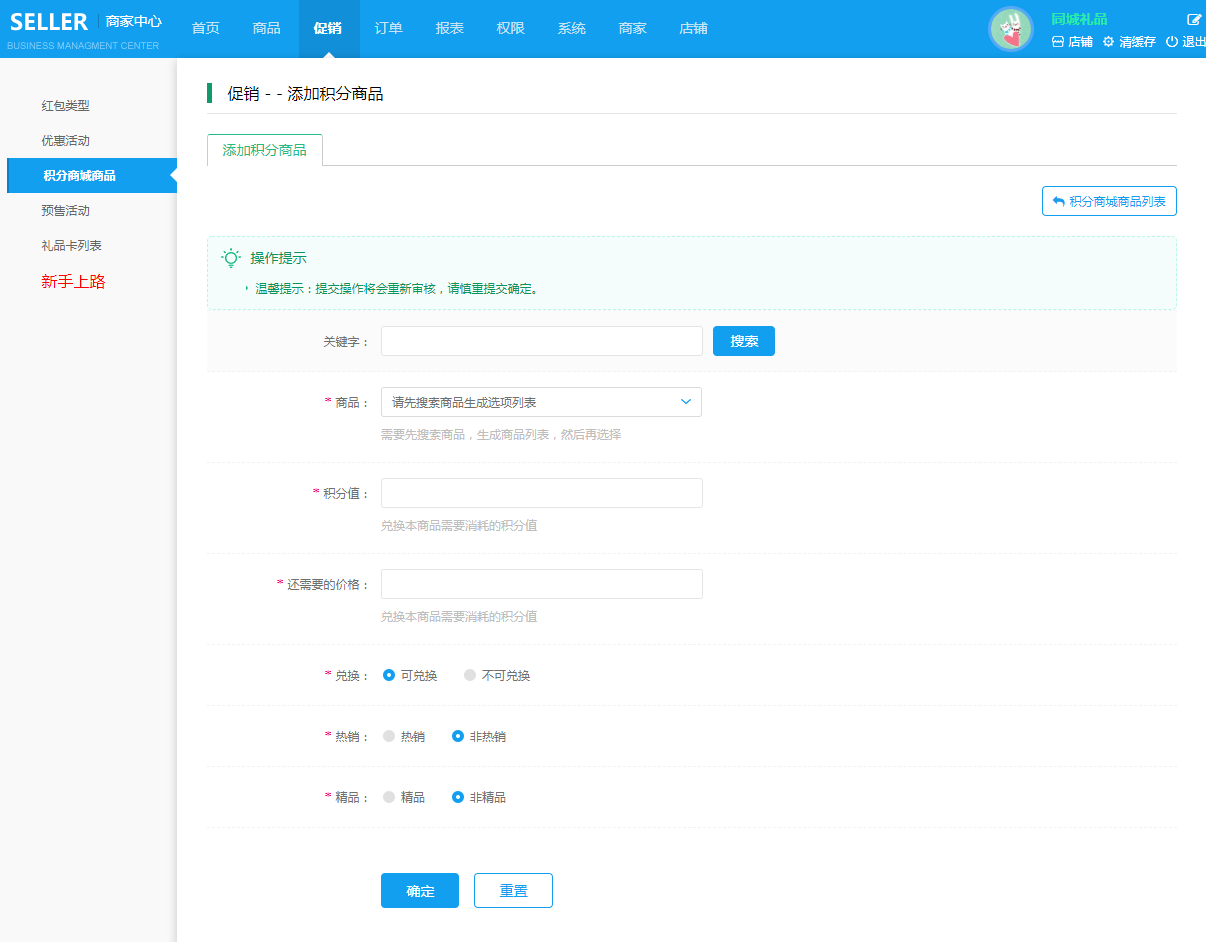The height and width of the screenshot is (942, 1206).
Task: Focus the 积分值 input field
Action: tap(541, 493)
